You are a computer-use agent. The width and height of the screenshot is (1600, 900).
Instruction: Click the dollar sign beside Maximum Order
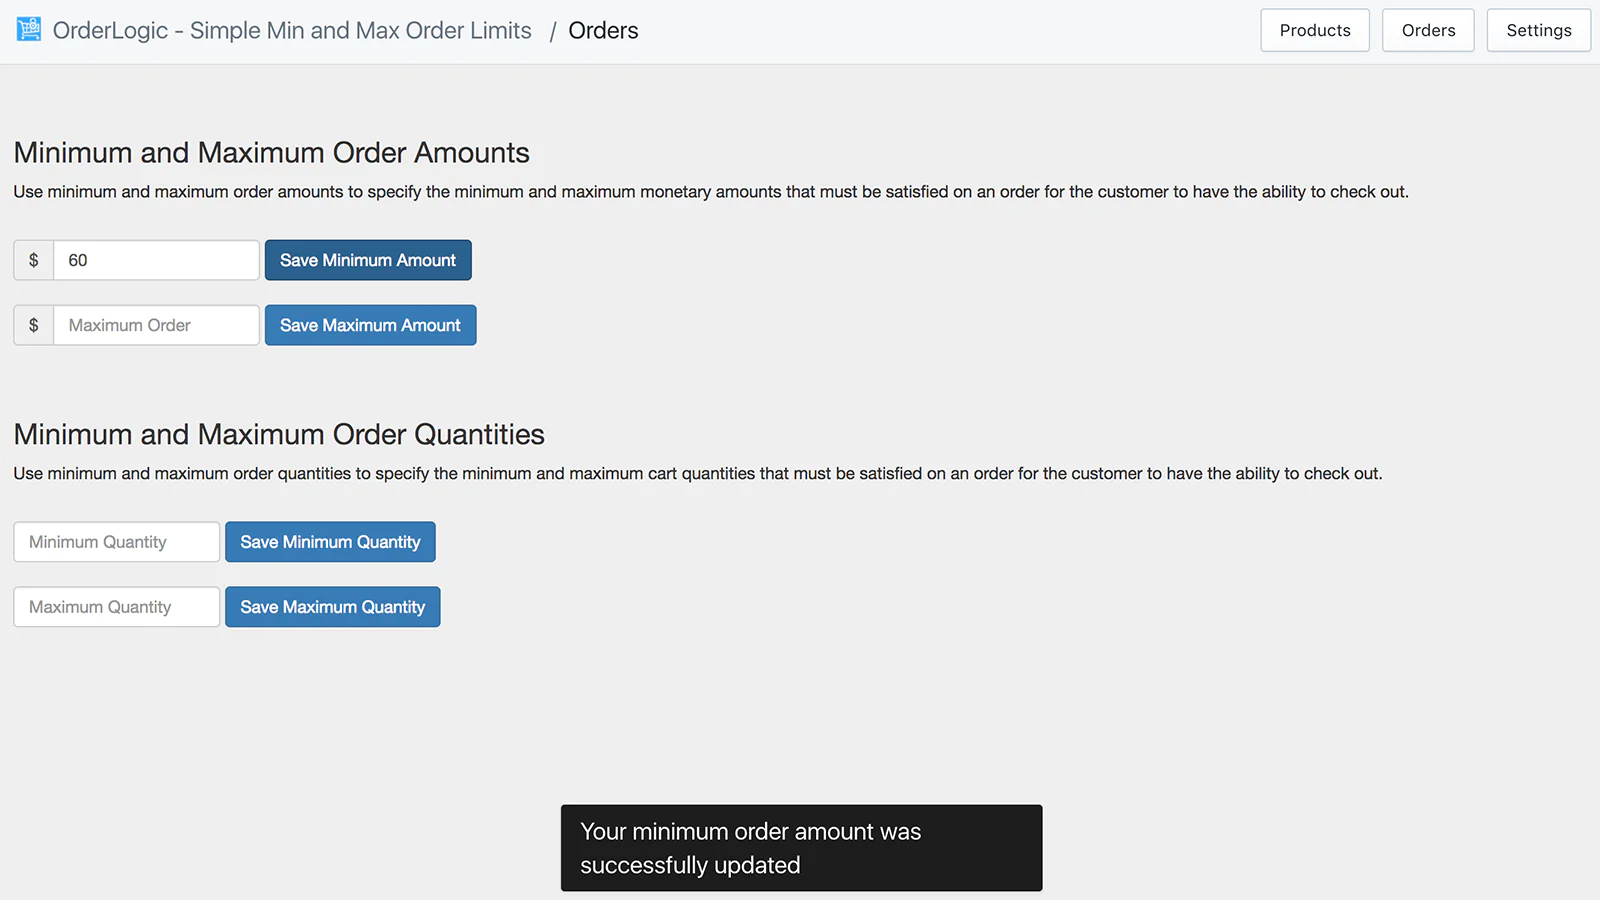click(34, 326)
